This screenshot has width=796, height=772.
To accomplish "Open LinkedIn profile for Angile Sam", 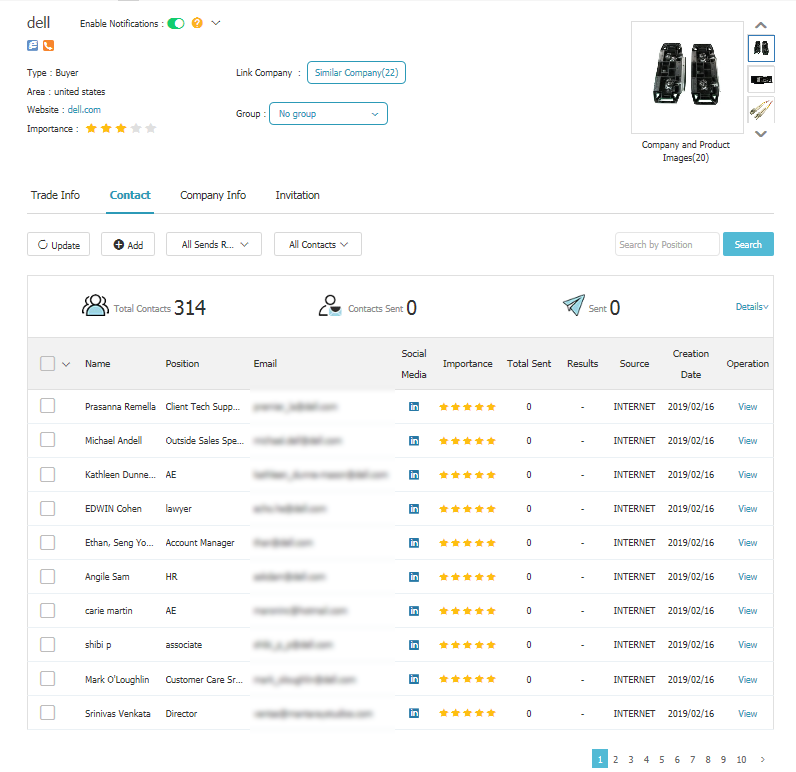I will 414,577.
